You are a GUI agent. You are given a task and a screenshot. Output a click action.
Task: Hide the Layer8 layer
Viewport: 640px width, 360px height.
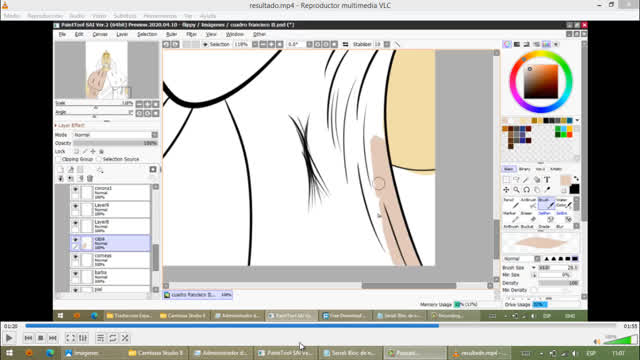pos(76,223)
